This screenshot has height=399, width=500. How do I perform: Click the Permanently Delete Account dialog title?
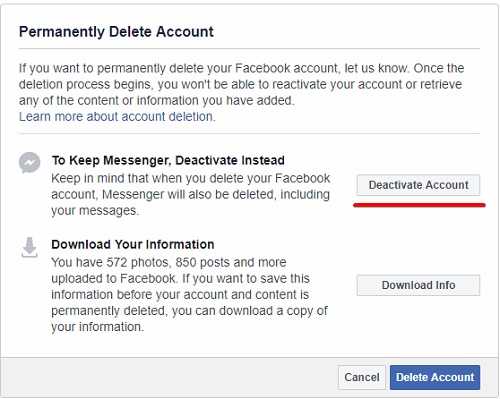[x=116, y=32]
